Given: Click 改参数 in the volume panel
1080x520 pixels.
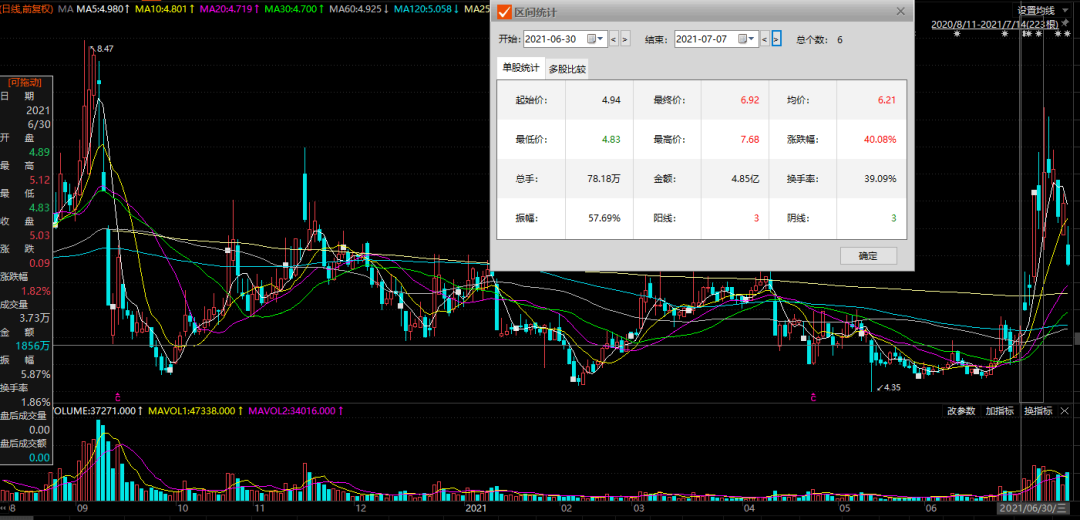Looking at the screenshot, I should [962, 411].
